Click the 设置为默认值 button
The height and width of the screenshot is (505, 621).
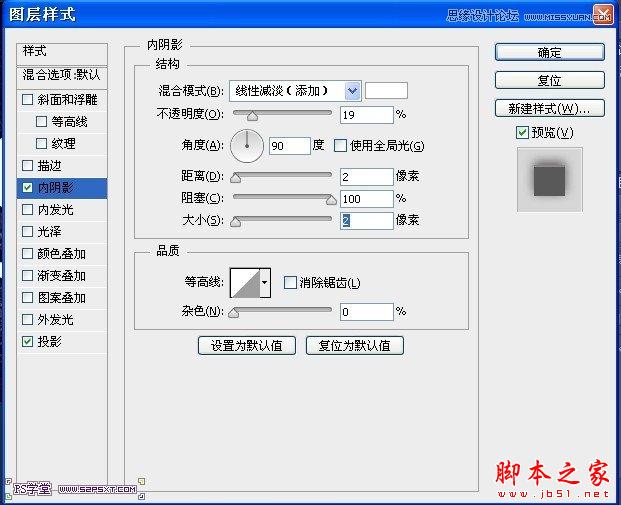[247, 345]
